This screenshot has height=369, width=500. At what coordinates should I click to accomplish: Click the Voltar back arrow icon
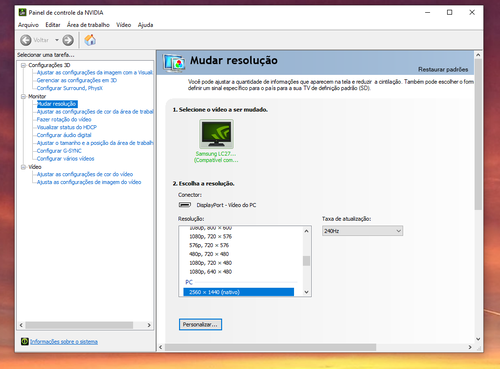[26, 40]
